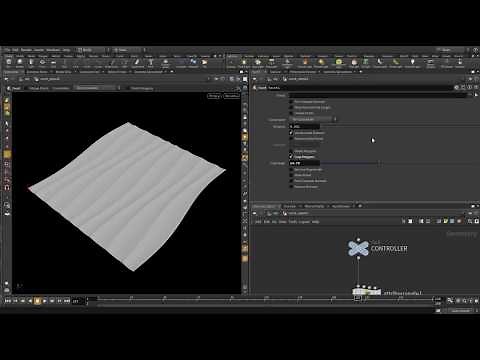Click the yellow sticky note icon in network toolbar
The image size is (480, 360).
pos(445,221)
